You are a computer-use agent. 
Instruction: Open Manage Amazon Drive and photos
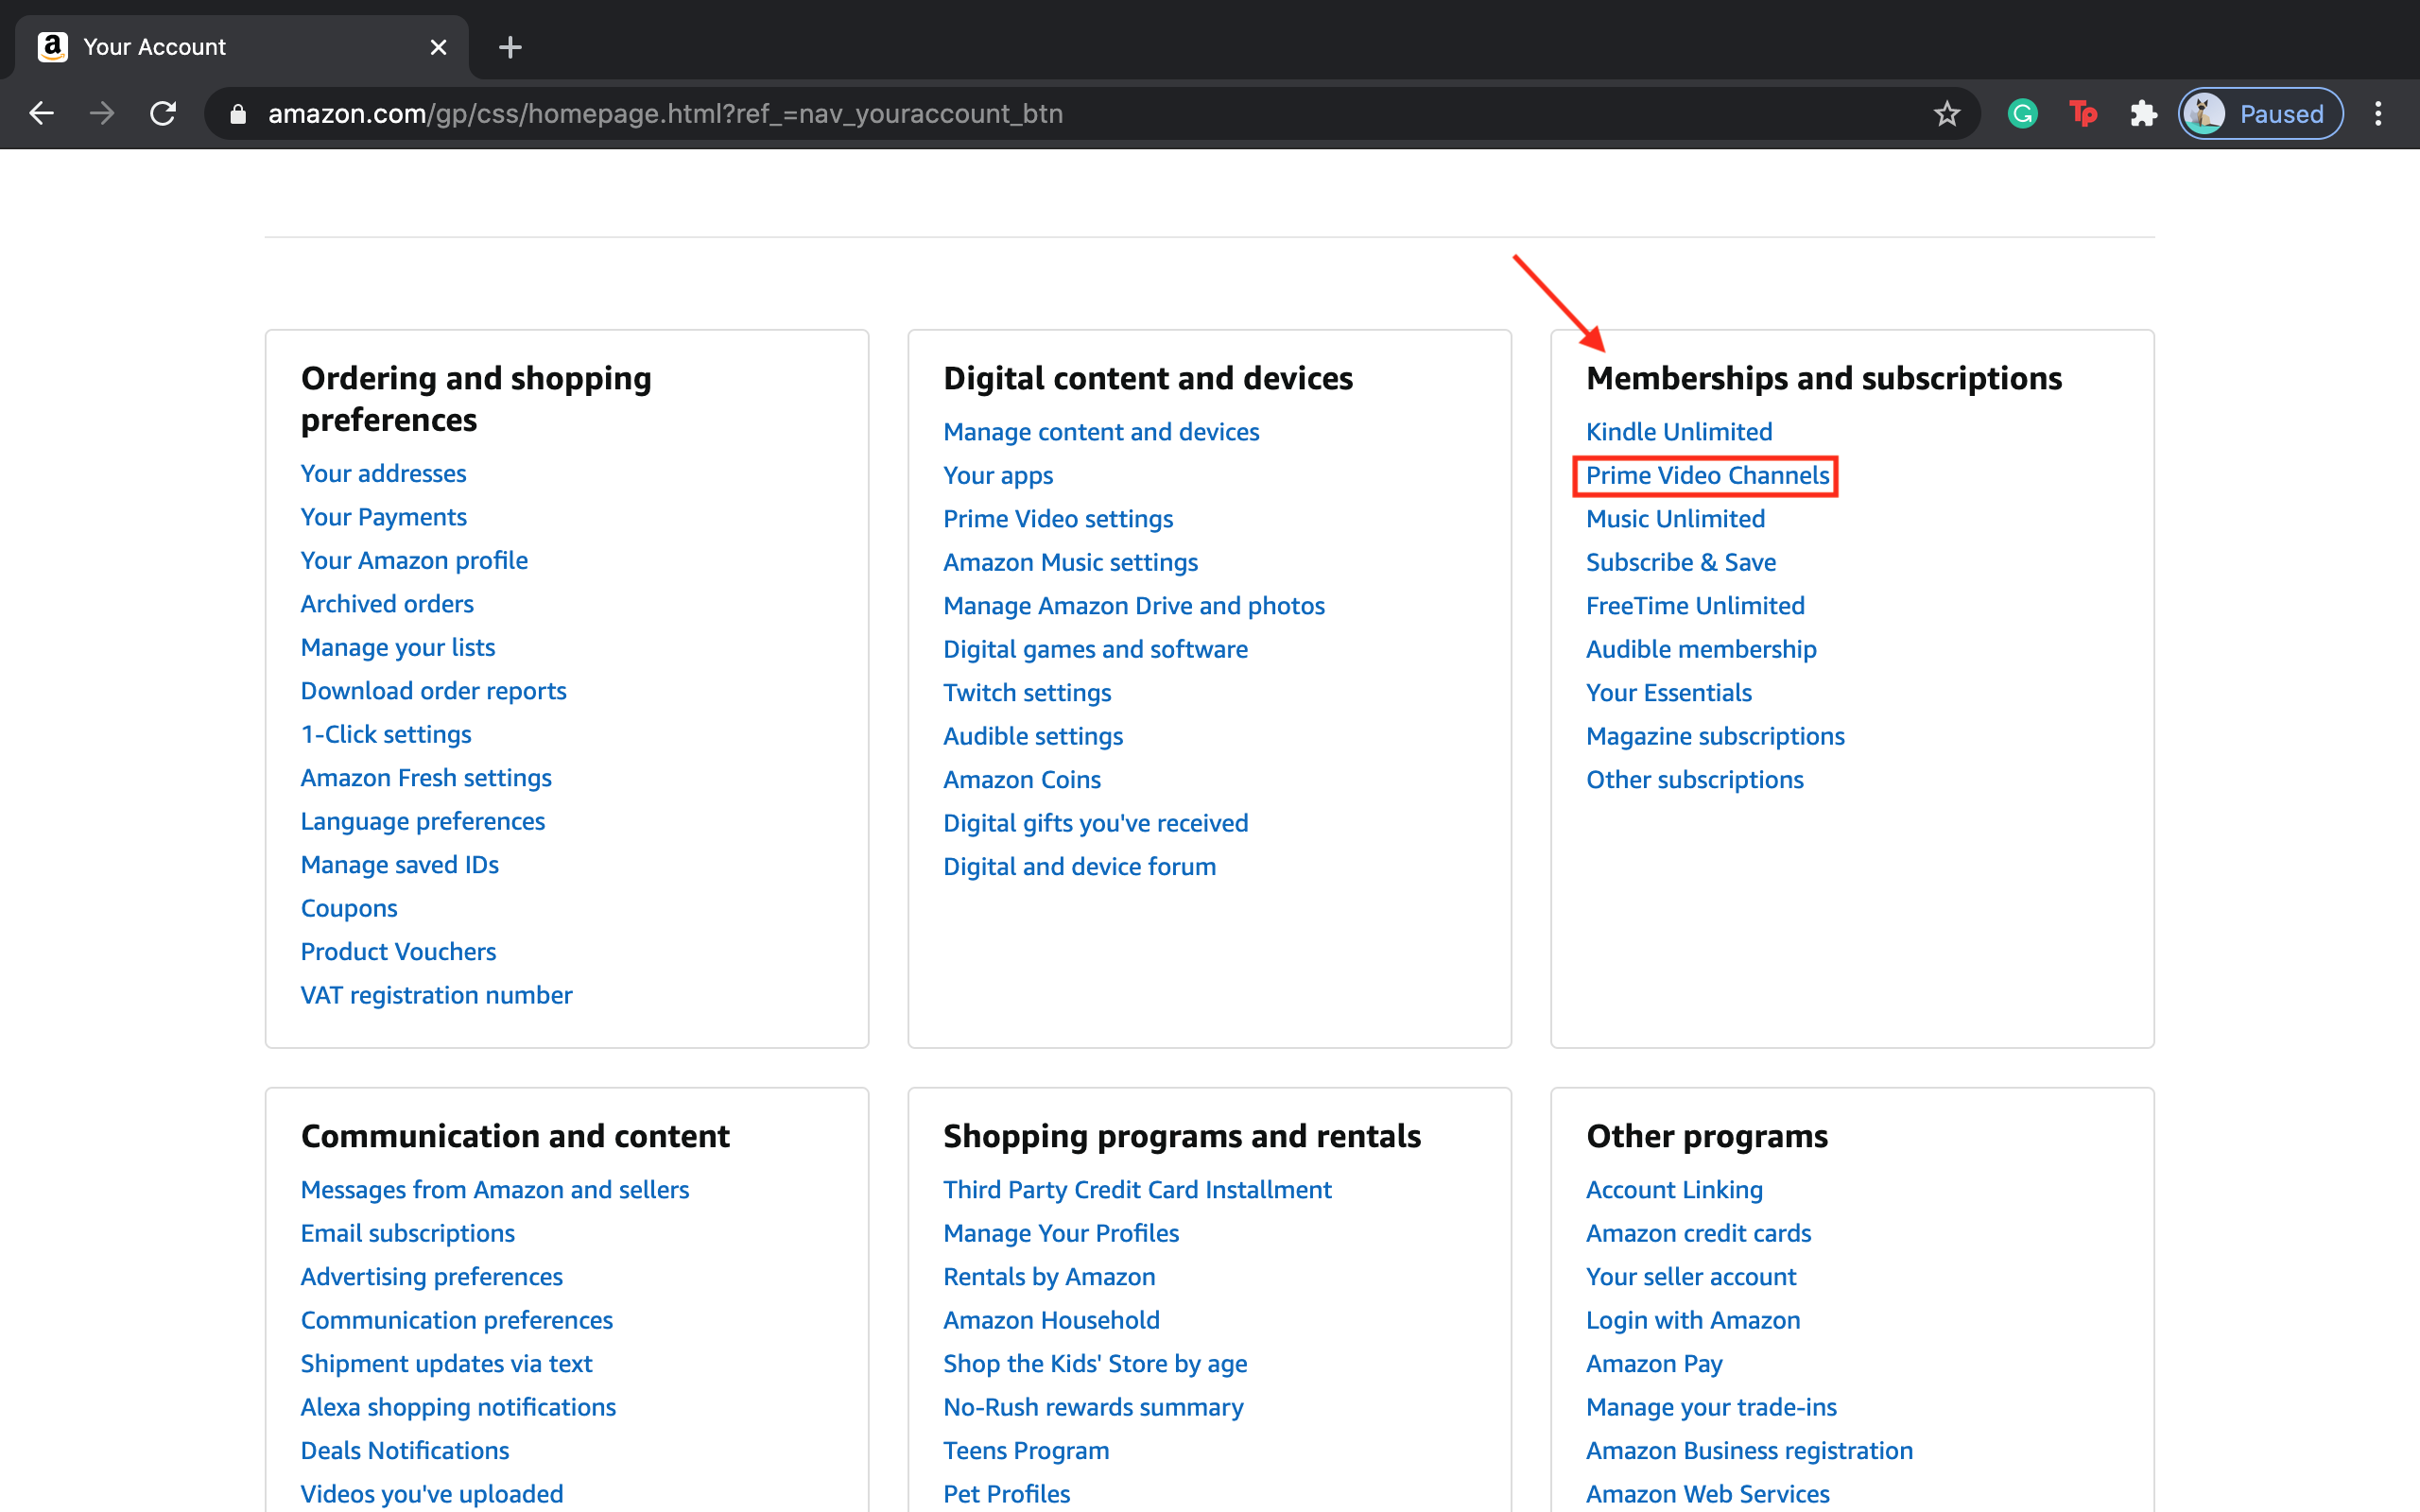pos(1134,606)
